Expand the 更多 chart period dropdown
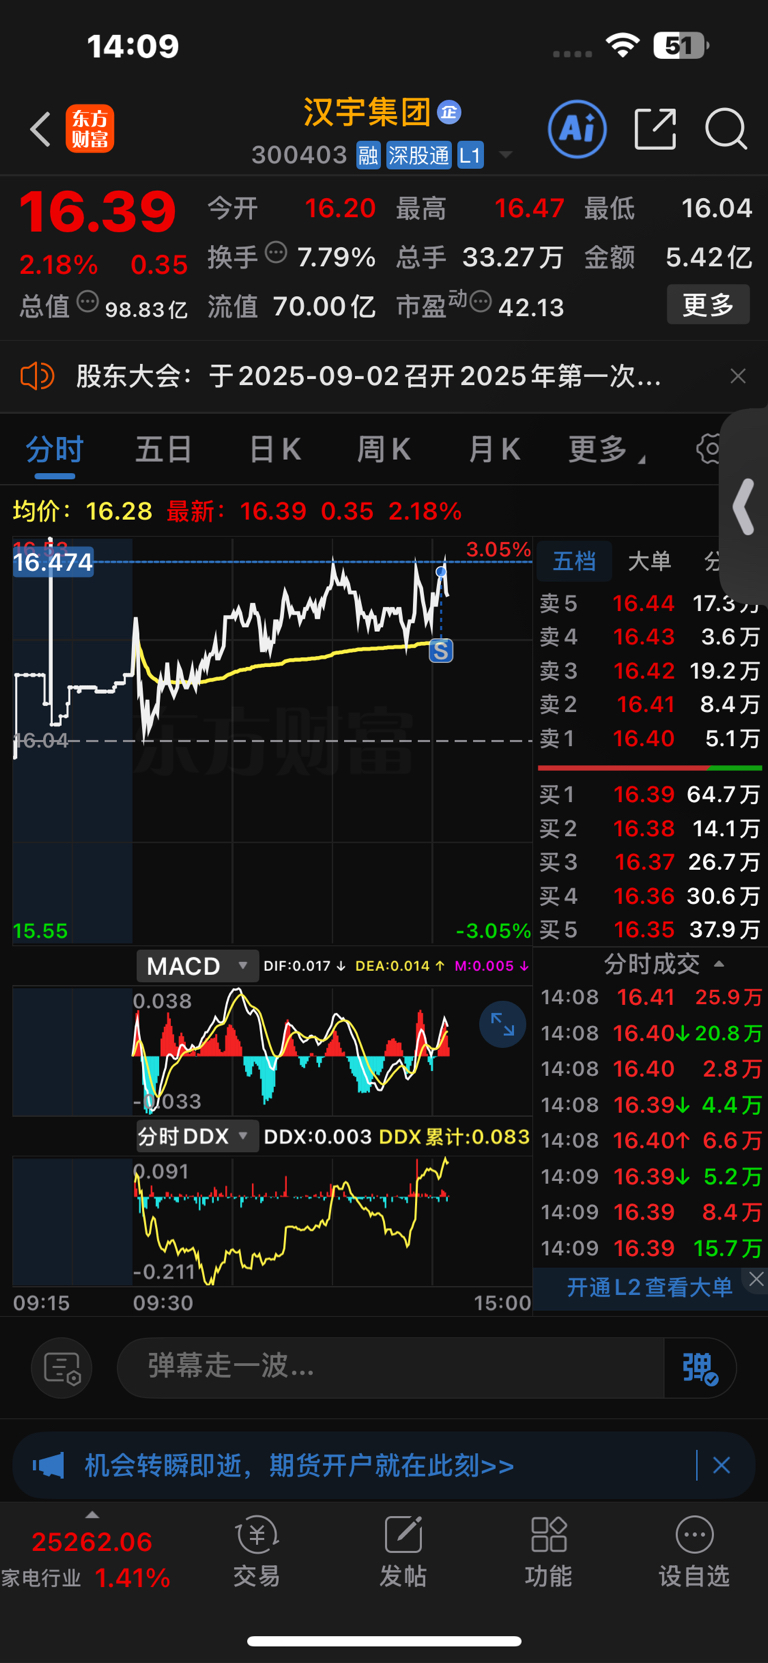This screenshot has width=768, height=1663. pyautogui.click(x=606, y=449)
